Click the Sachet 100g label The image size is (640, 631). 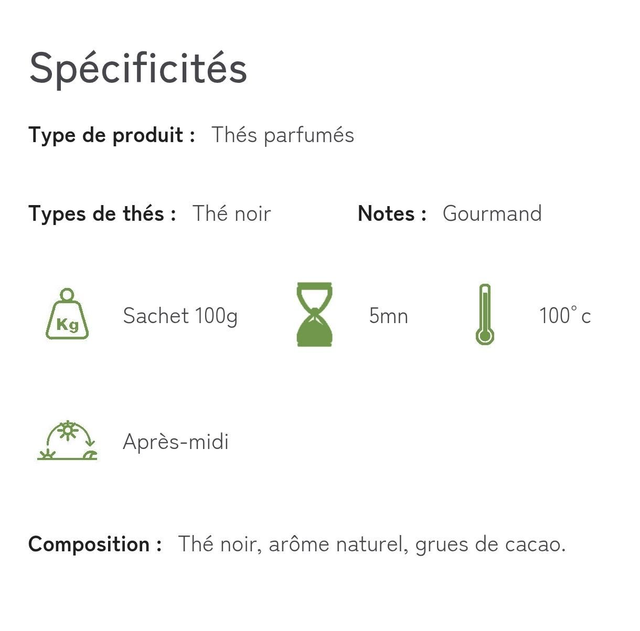180,316
